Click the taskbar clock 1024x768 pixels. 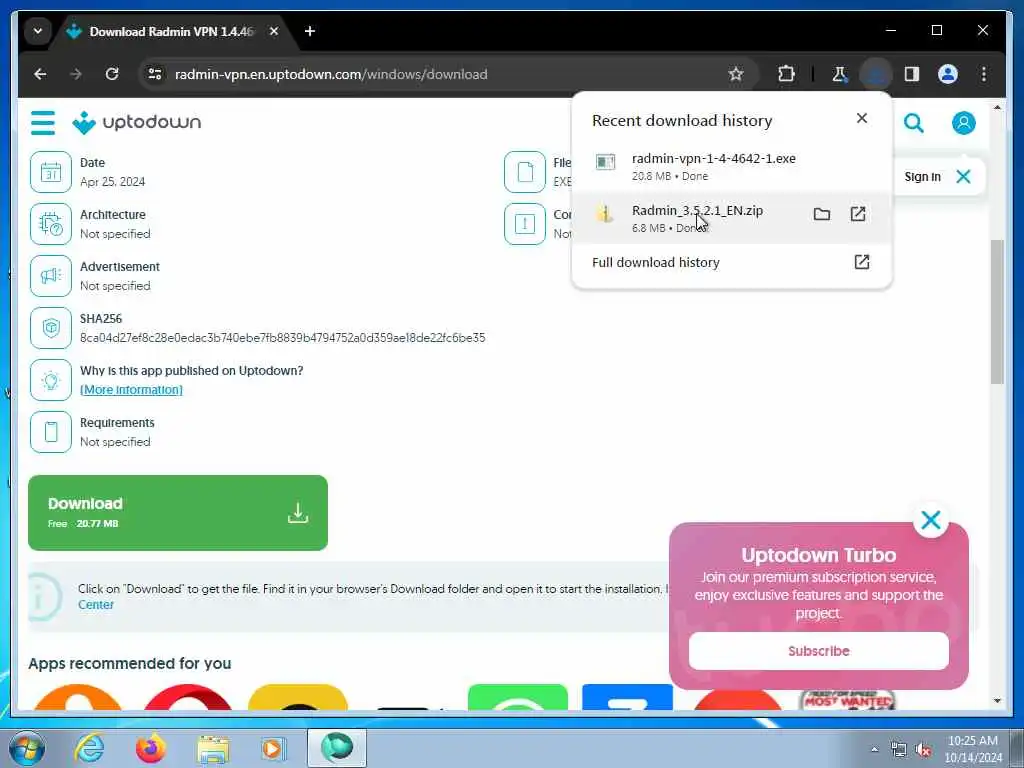tap(973, 749)
